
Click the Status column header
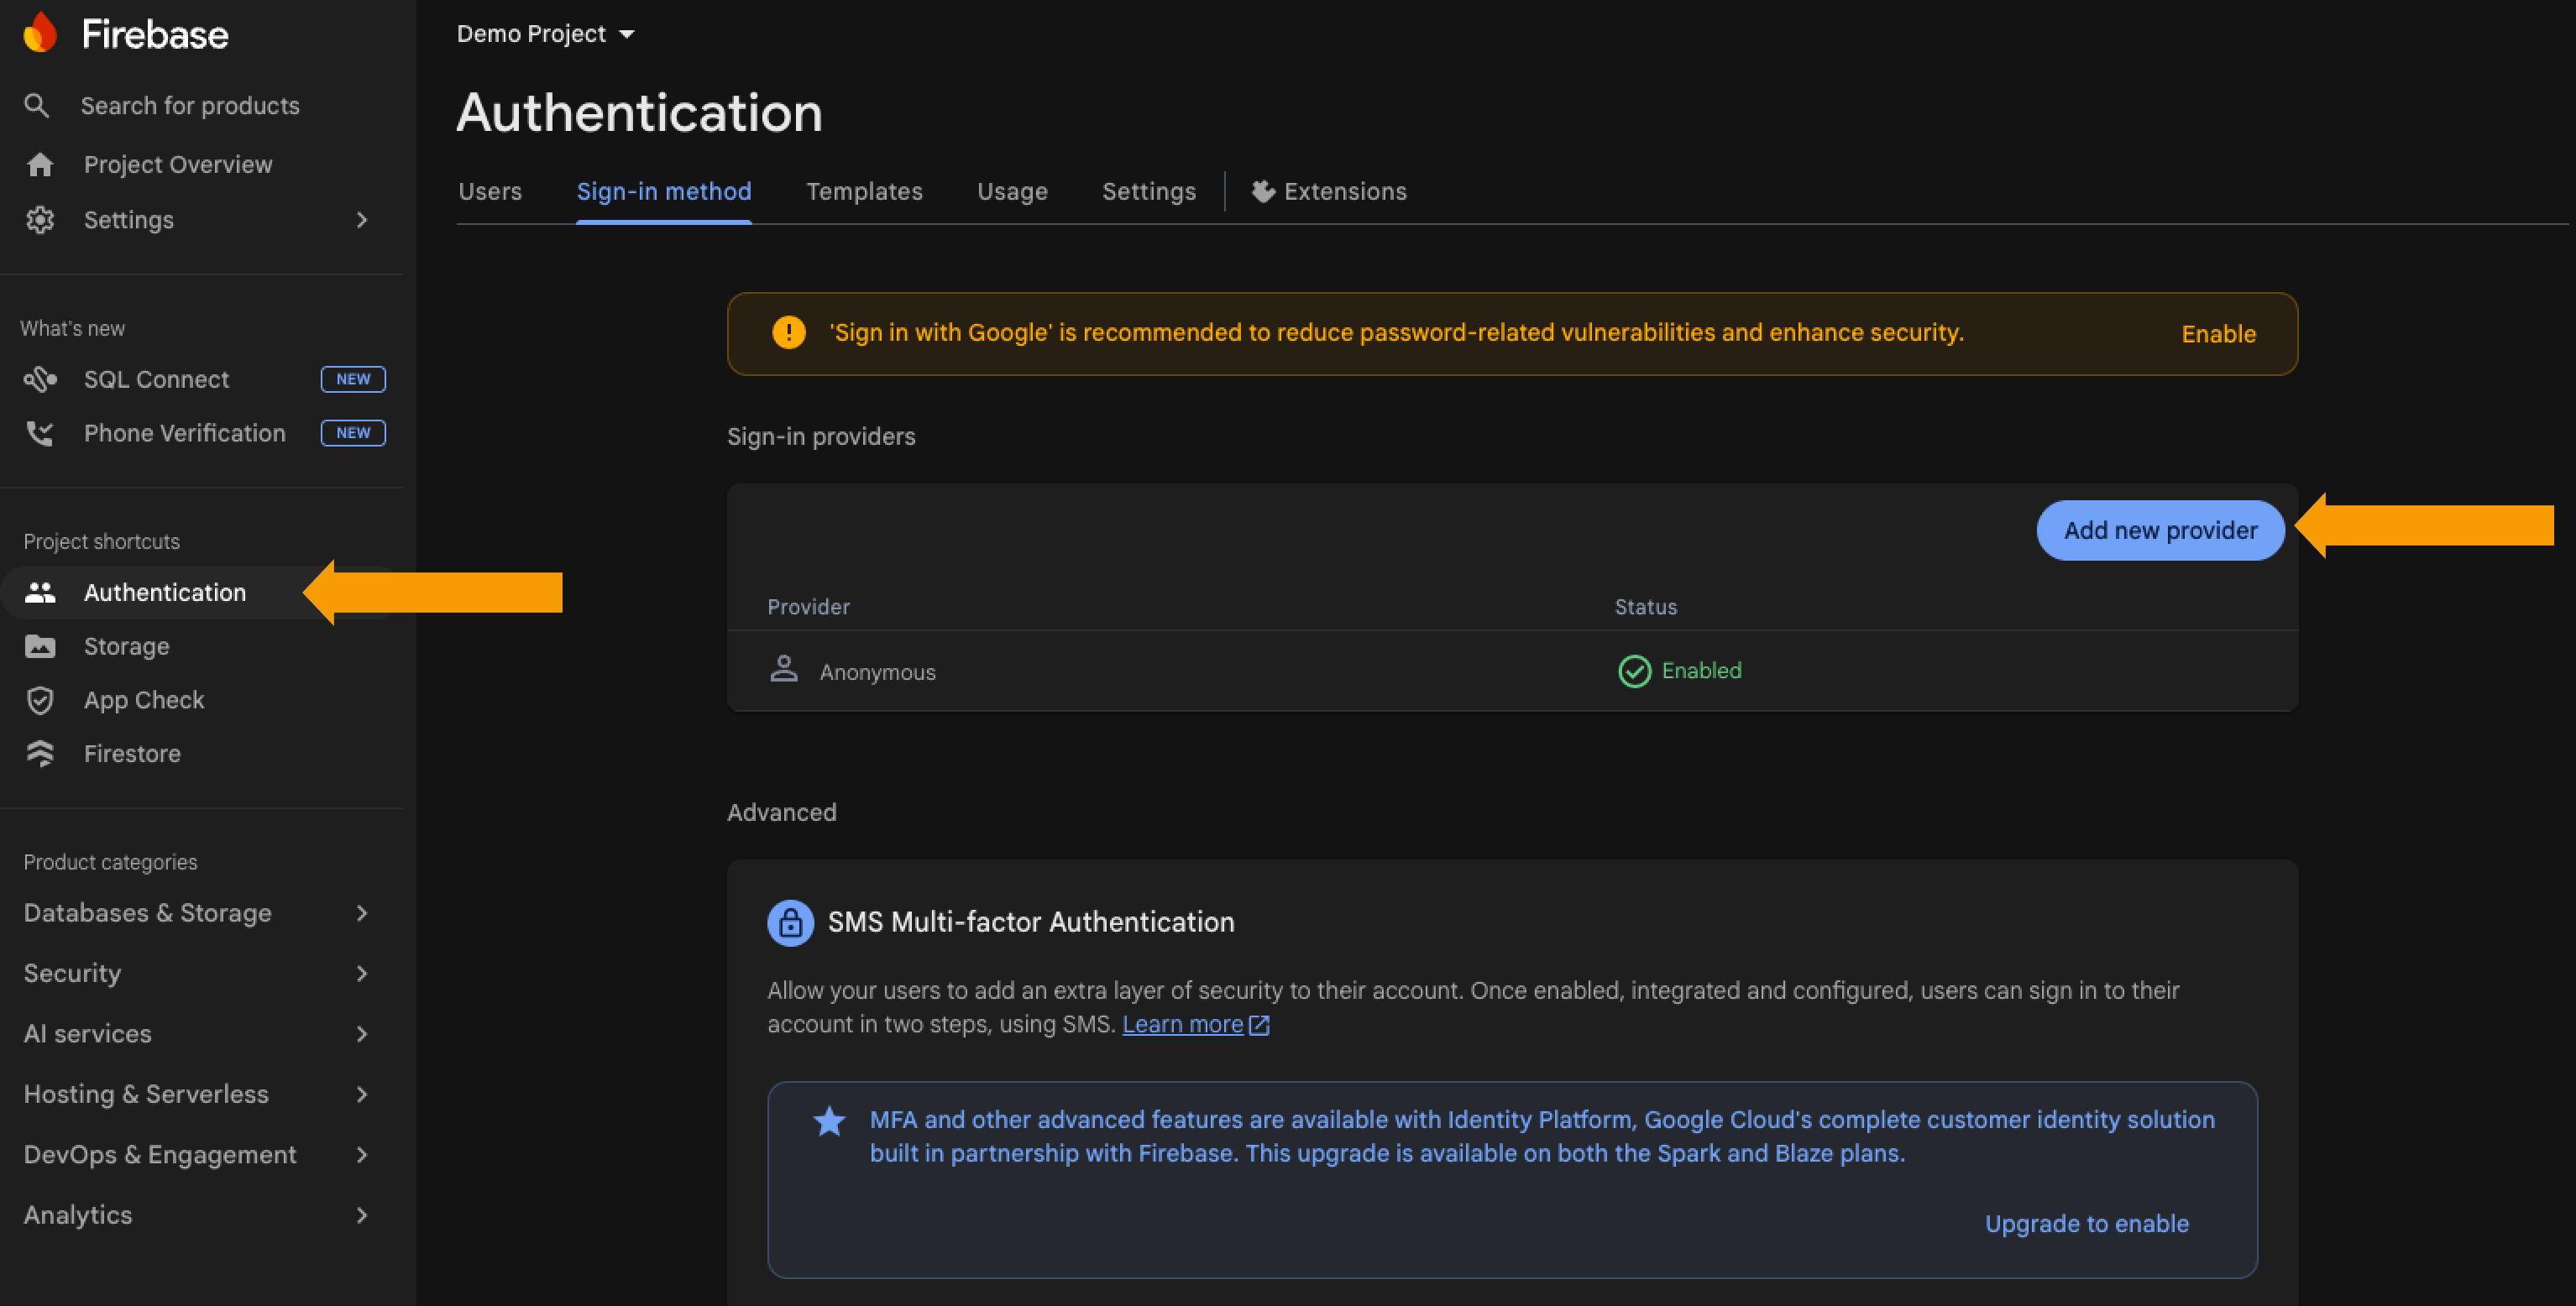pyautogui.click(x=1645, y=607)
